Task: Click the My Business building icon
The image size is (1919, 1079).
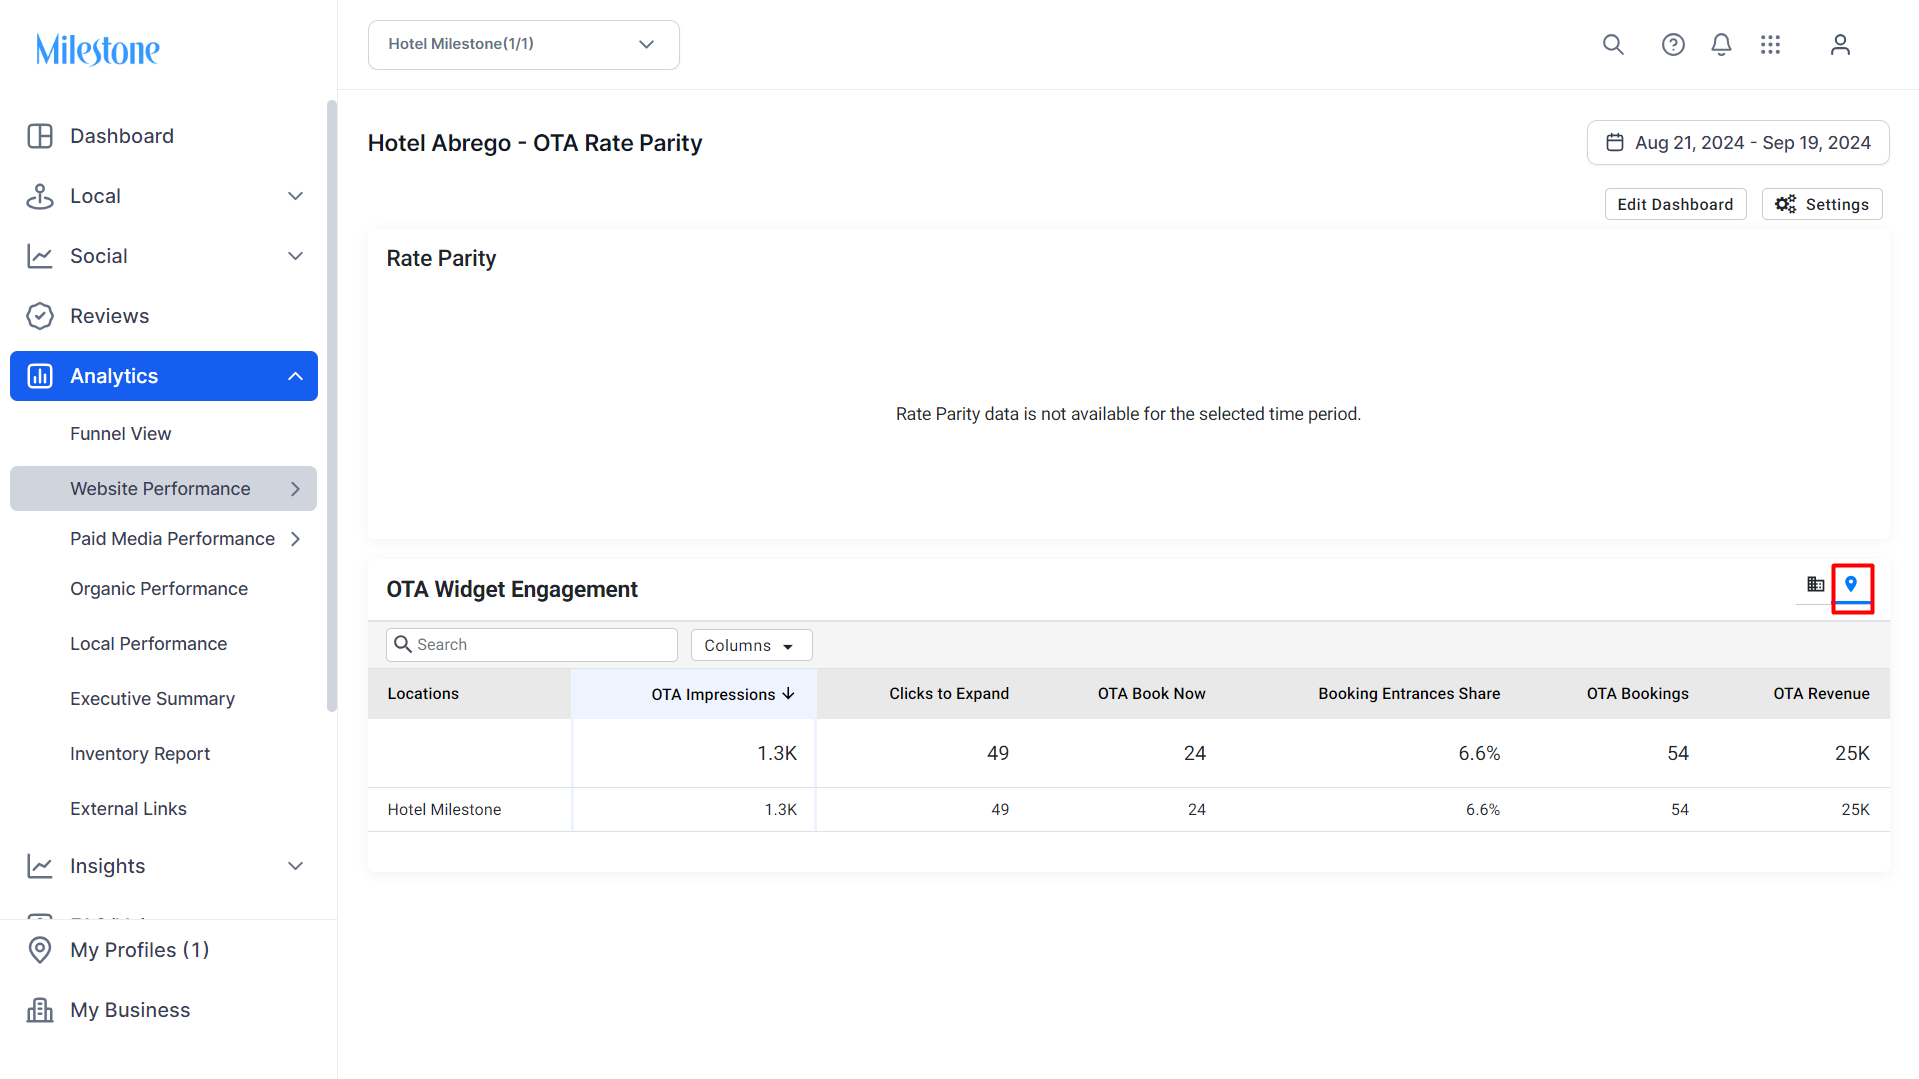Action: click(40, 1010)
